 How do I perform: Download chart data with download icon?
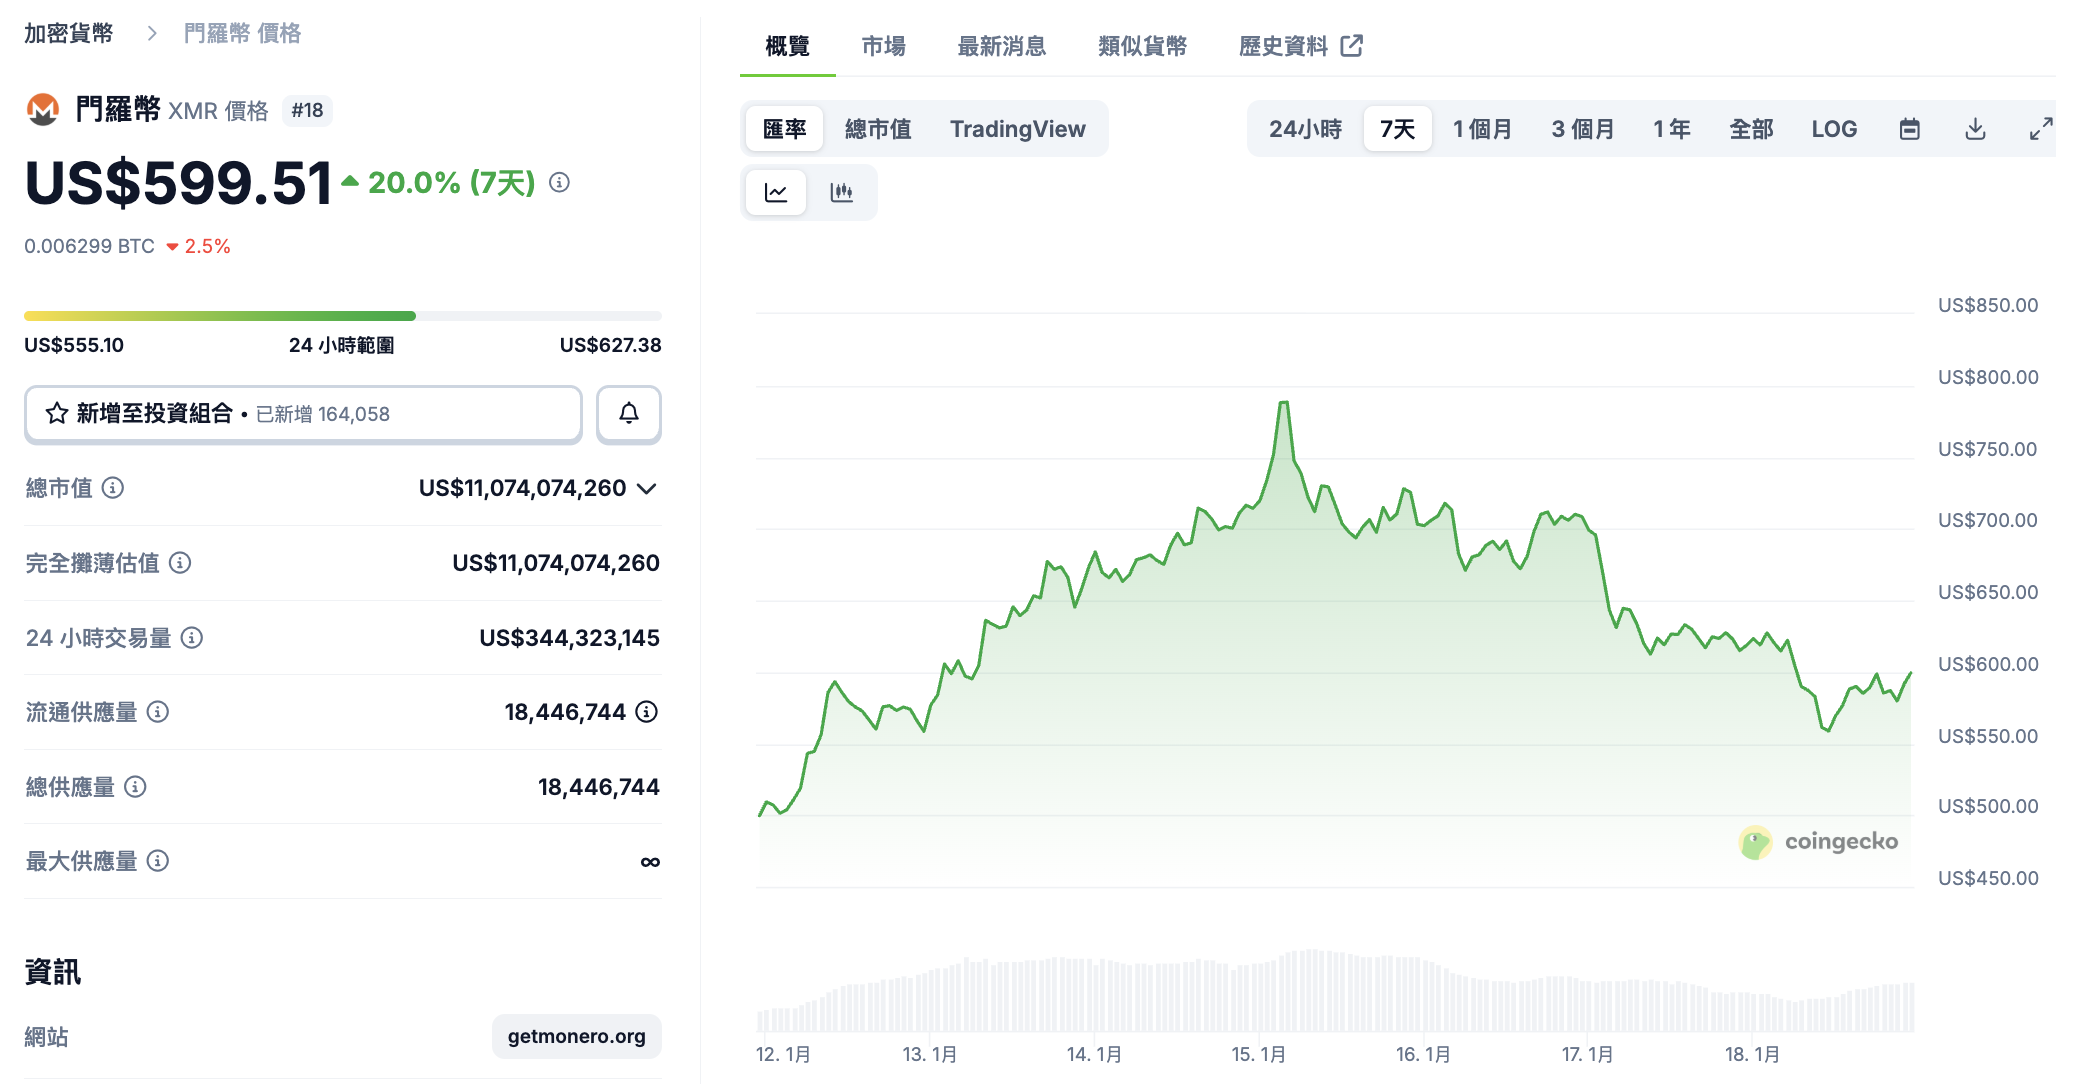(x=1975, y=129)
